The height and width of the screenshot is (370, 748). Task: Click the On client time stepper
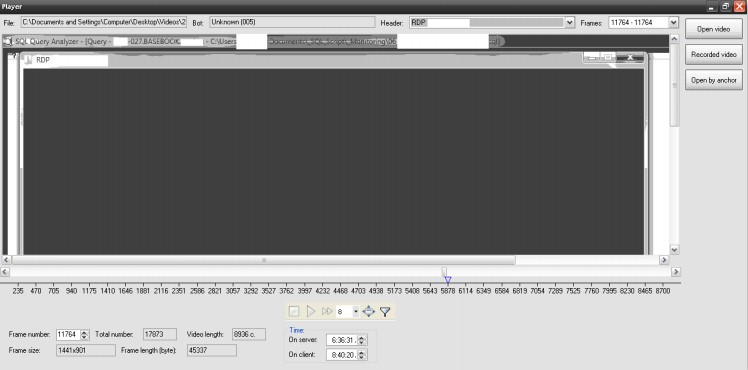tap(362, 355)
